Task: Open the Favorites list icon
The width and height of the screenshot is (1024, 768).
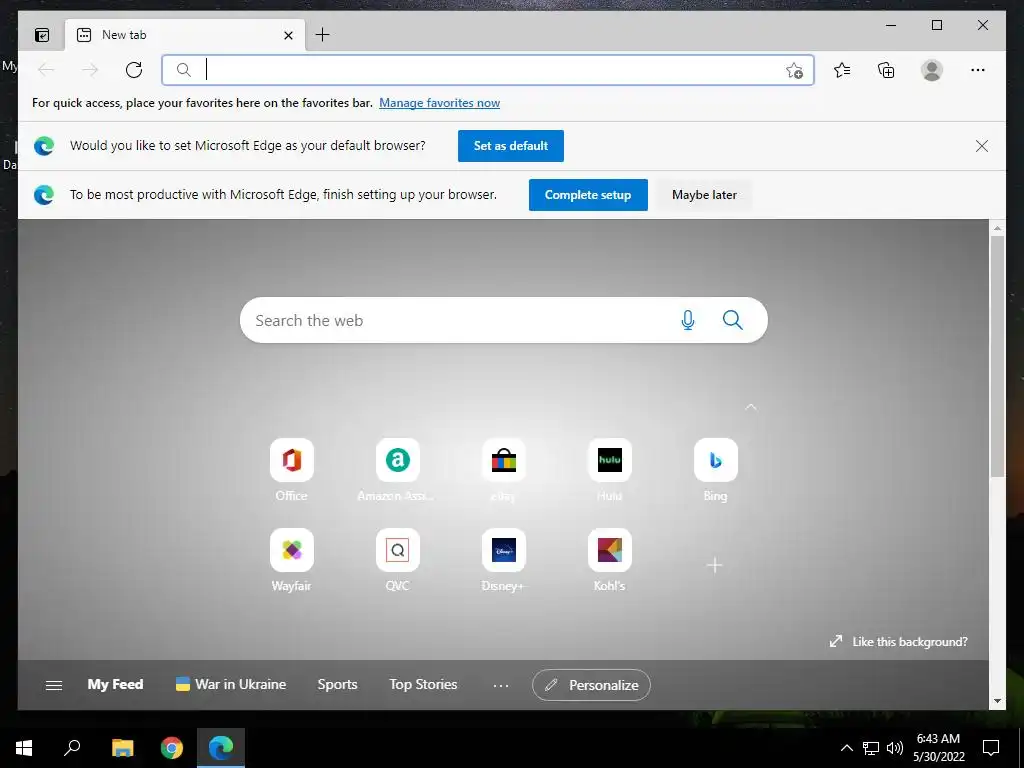Action: tap(842, 70)
